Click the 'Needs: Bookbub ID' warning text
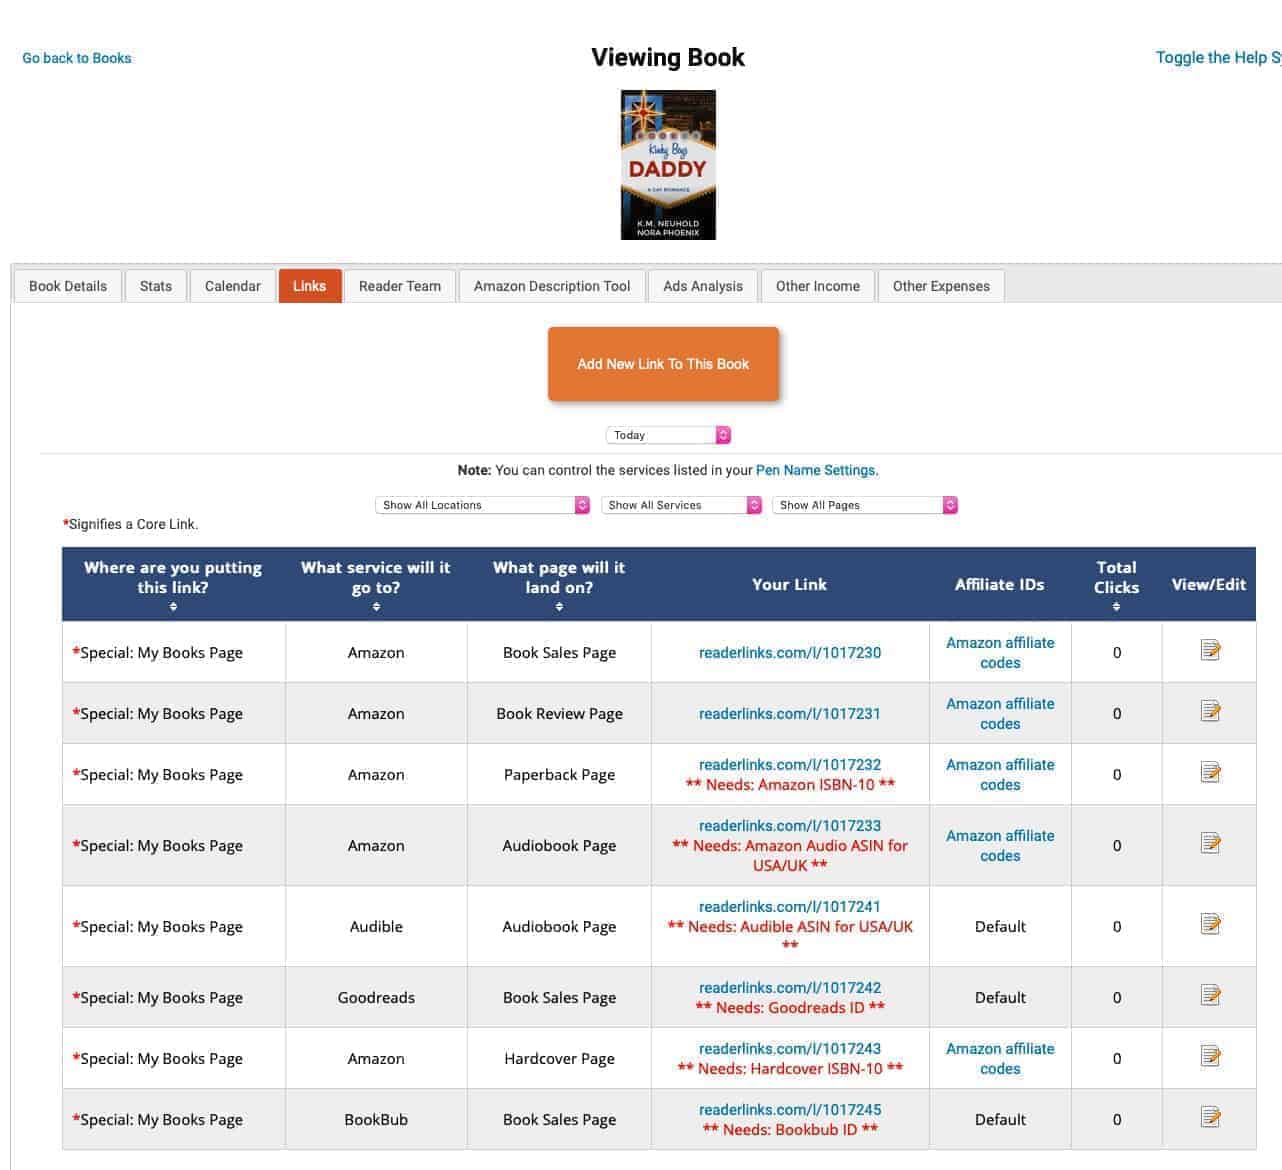This screenshot has height=1170, width=1282. point(790,1130)
